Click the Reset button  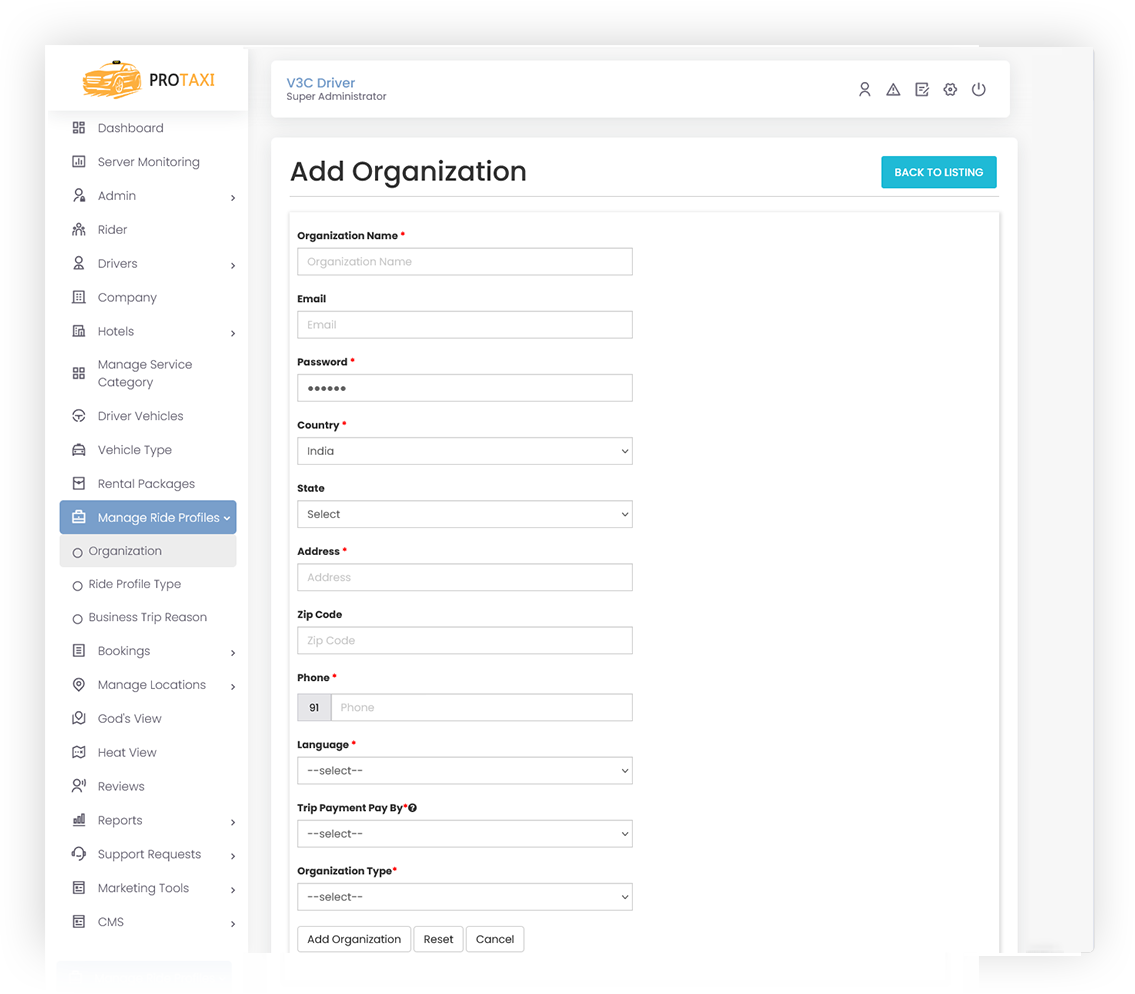(438, 939)
